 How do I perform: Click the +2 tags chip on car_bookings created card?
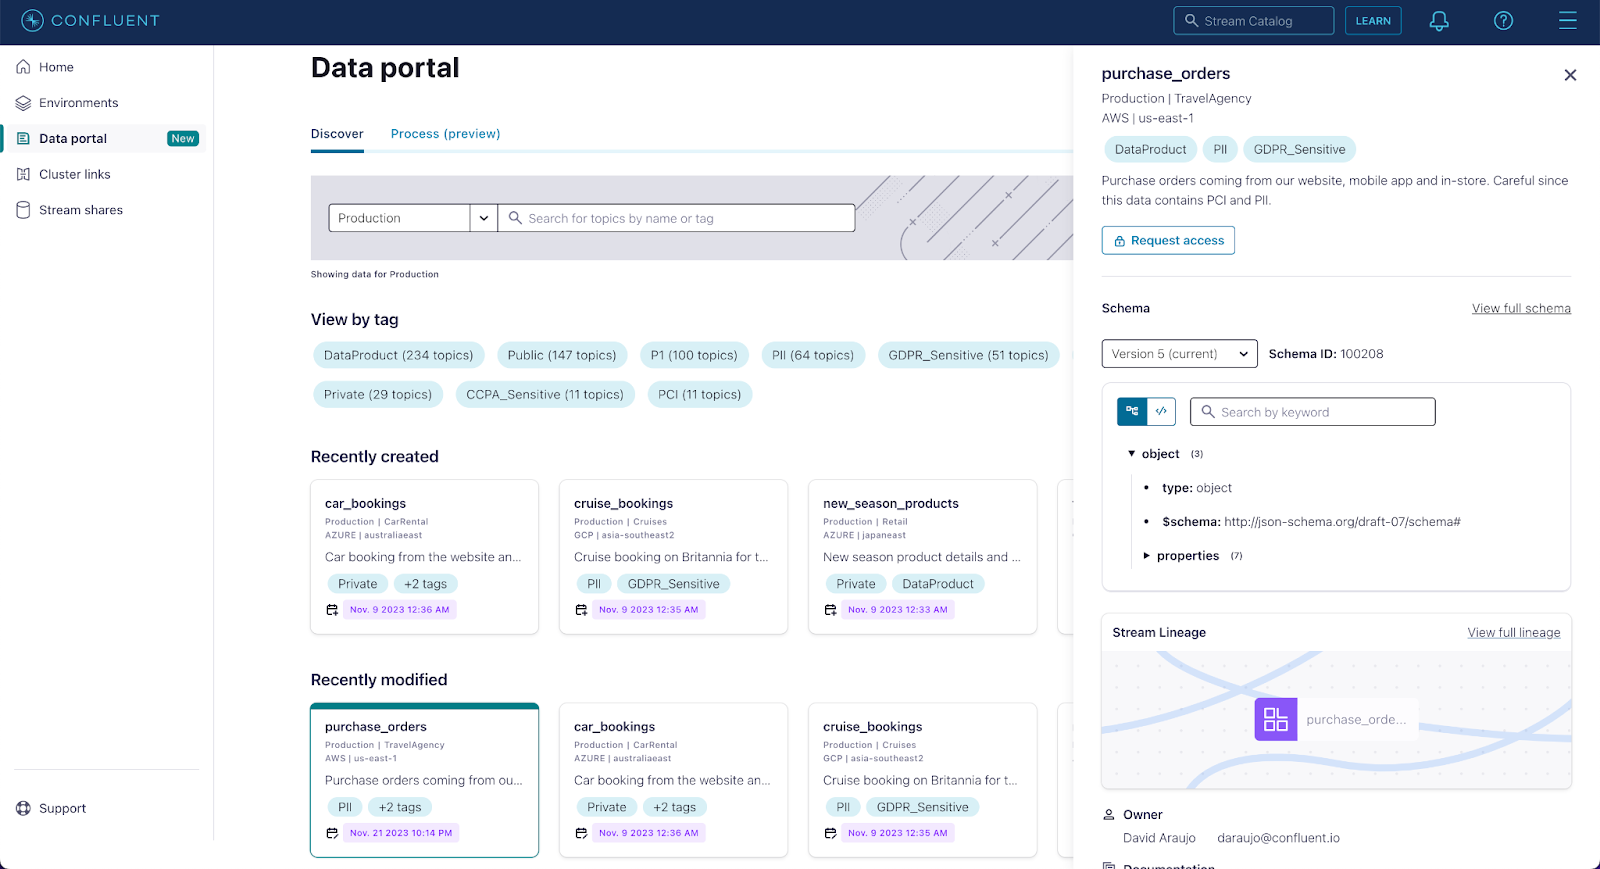(425, 584)
